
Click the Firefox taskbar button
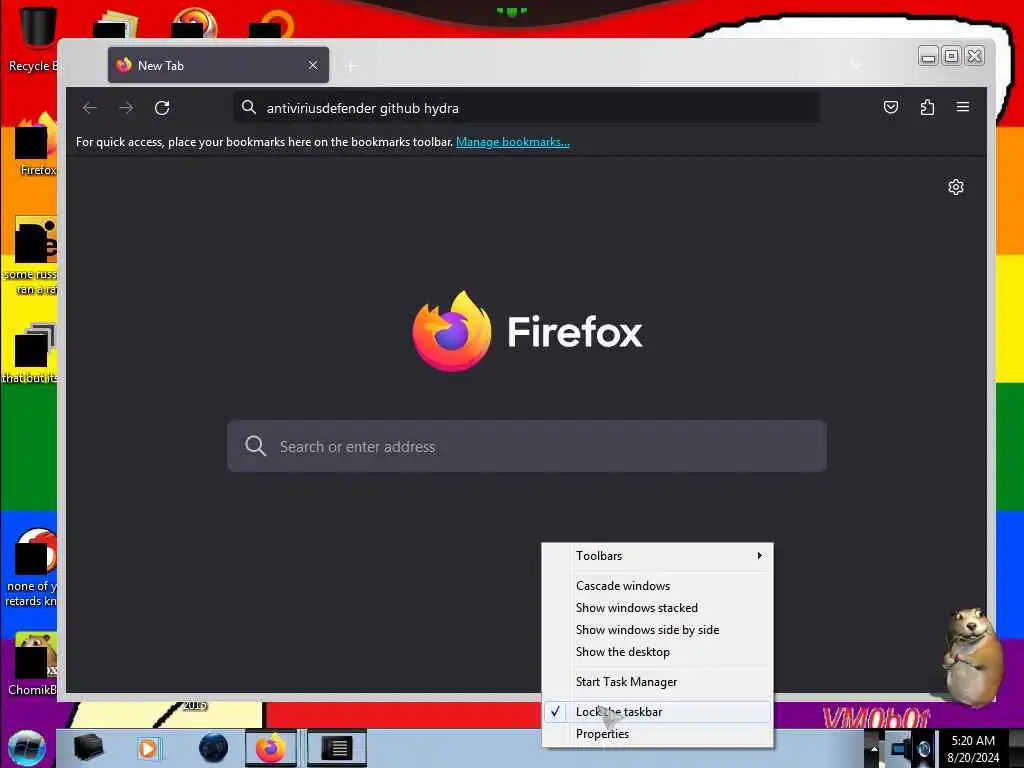[271, 748]
